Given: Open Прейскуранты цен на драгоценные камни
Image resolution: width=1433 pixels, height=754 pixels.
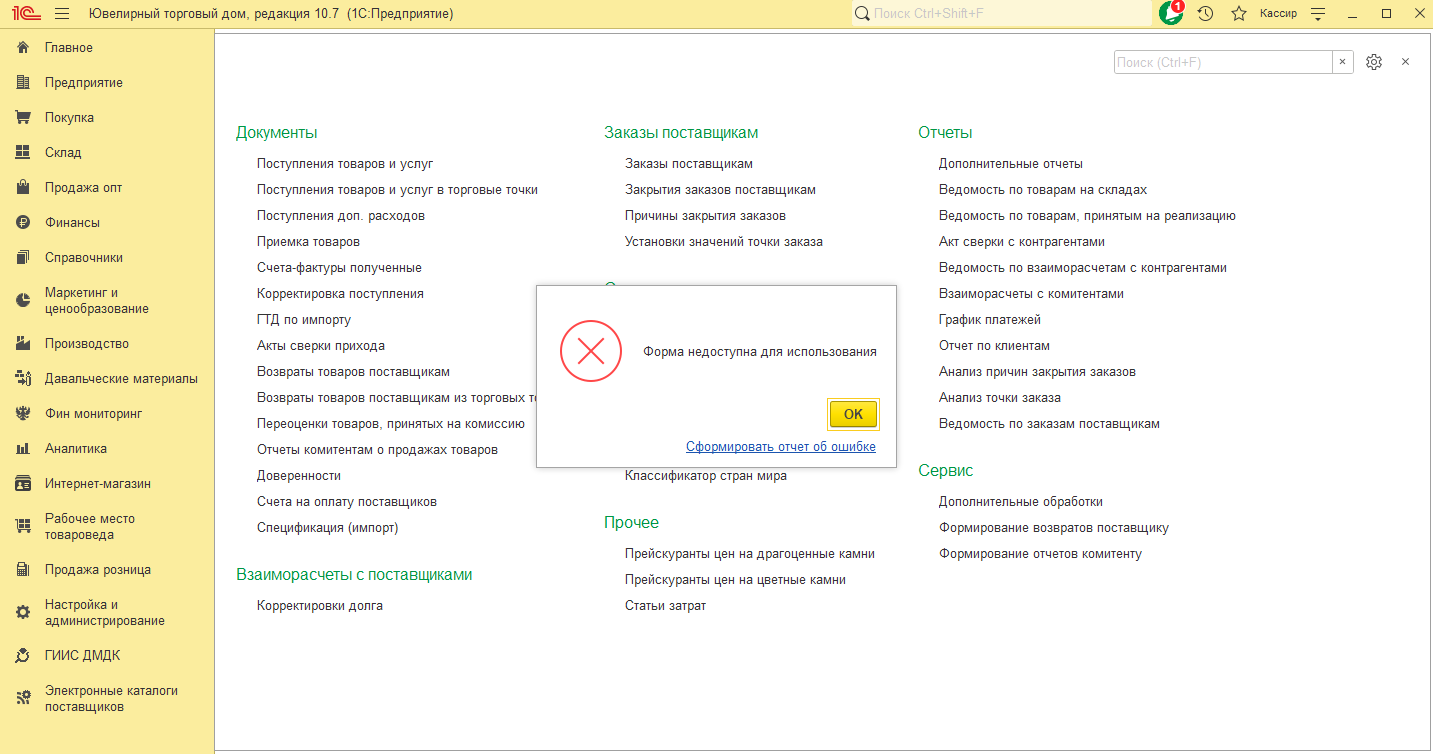Looking at the screenshot, I should pos(750,554).
